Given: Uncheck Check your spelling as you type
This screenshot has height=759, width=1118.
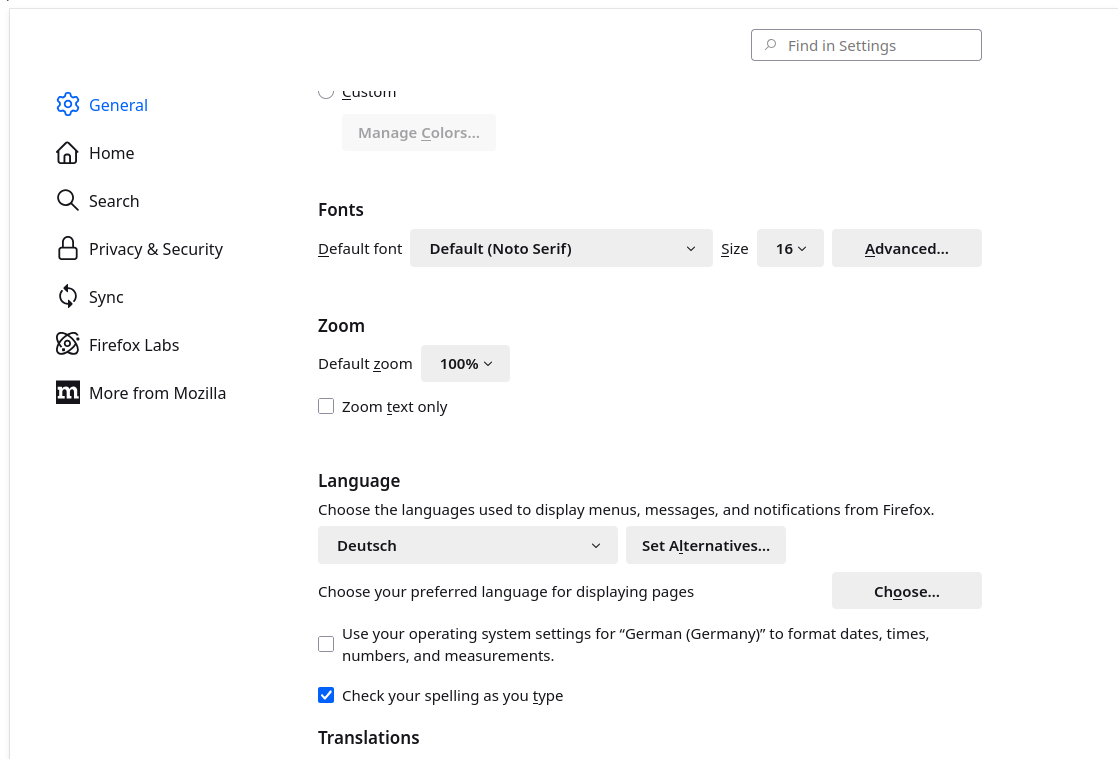Looking at the screenshot, I should coord(326,695).
